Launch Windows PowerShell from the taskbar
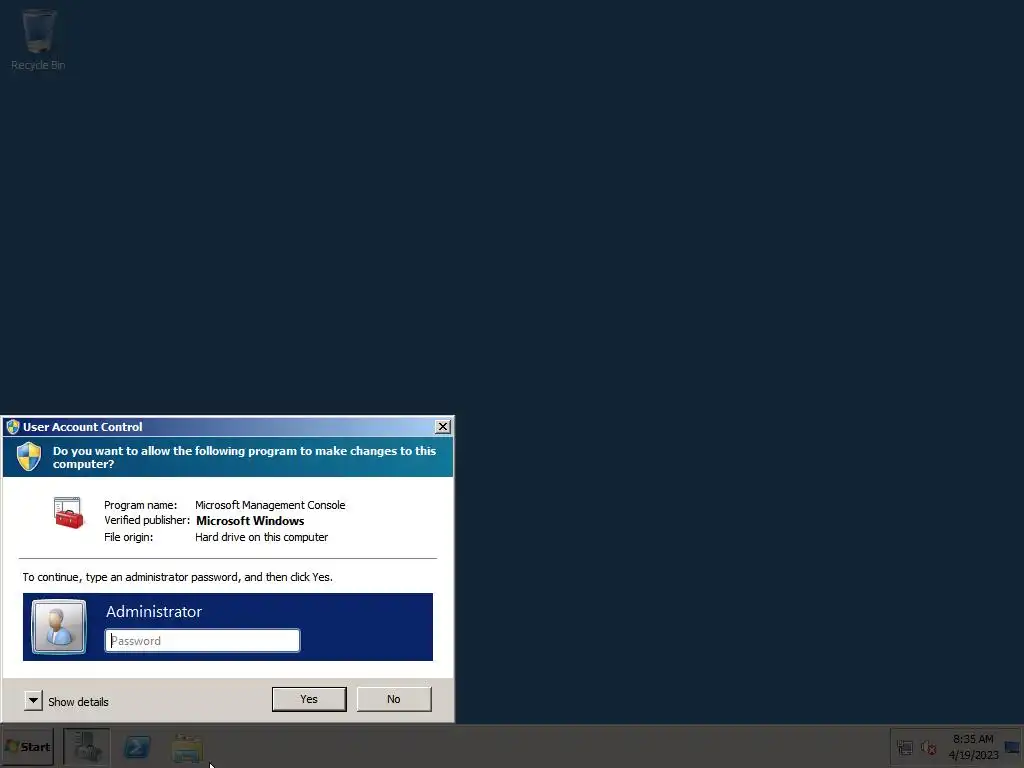This screenshot has width=1024, height=768. (x=137, y=746)
